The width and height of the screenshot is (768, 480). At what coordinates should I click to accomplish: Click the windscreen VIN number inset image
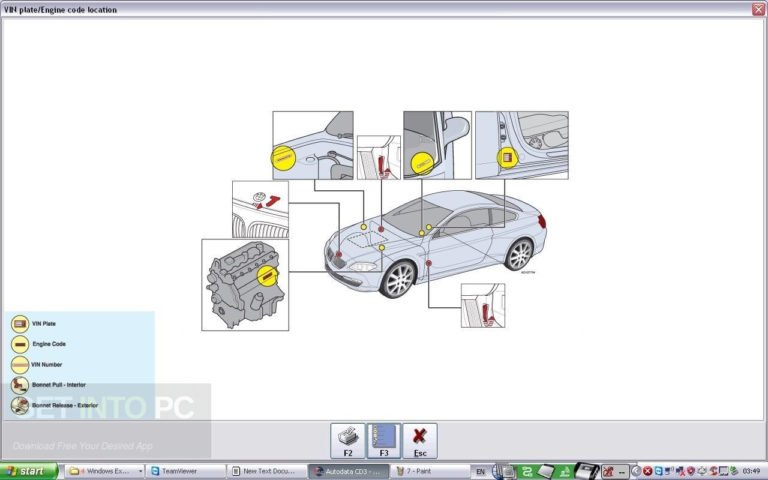(437, 144)
